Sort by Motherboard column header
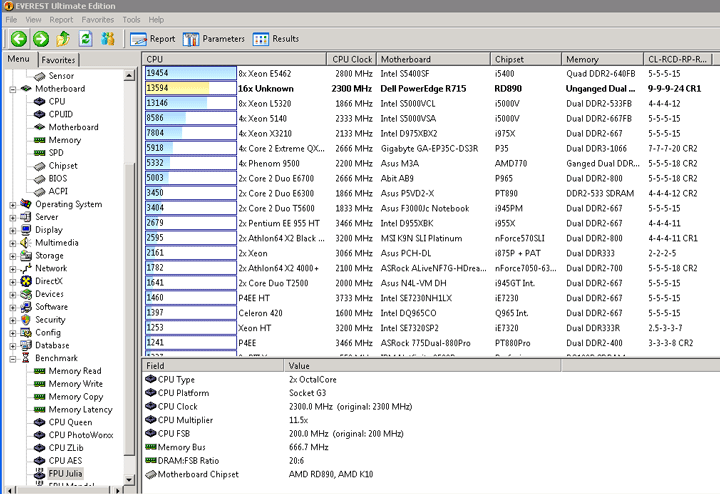The width and height of the screenshot is (720, 494). pyautogui.click(x=433, y=59)
